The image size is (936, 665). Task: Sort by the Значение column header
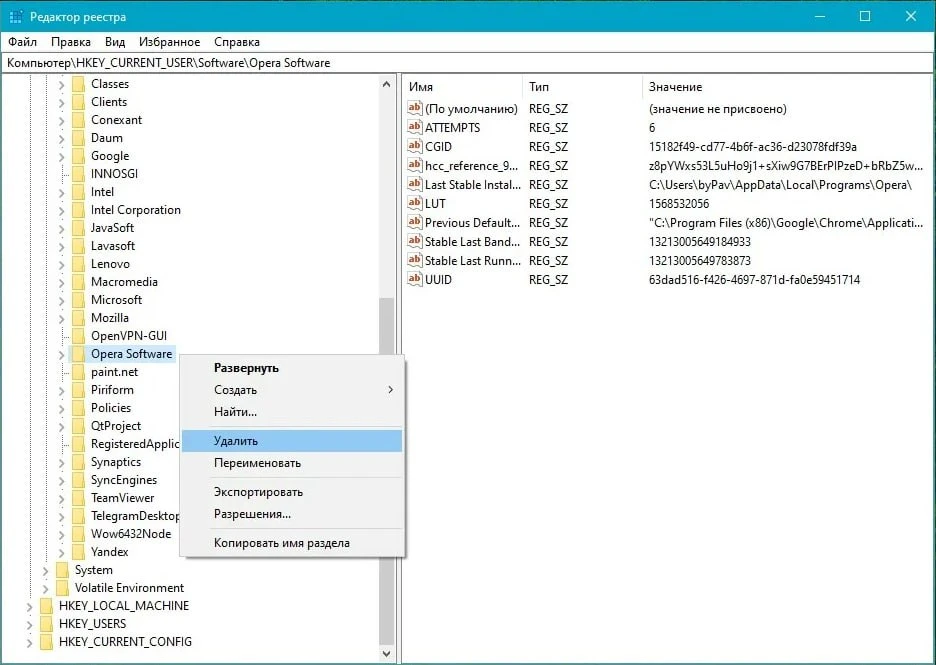(787, 87)
